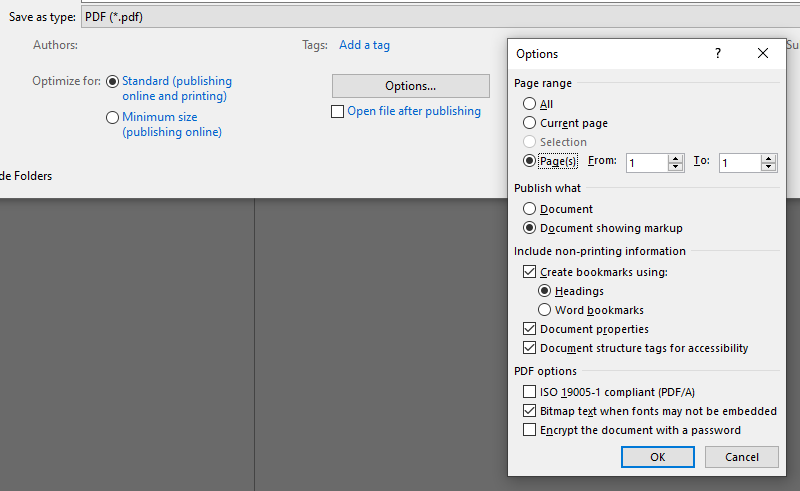The width and height of the screenshot is (800, 491).
Task: Click the Help question mark icon
Action: 717,54
